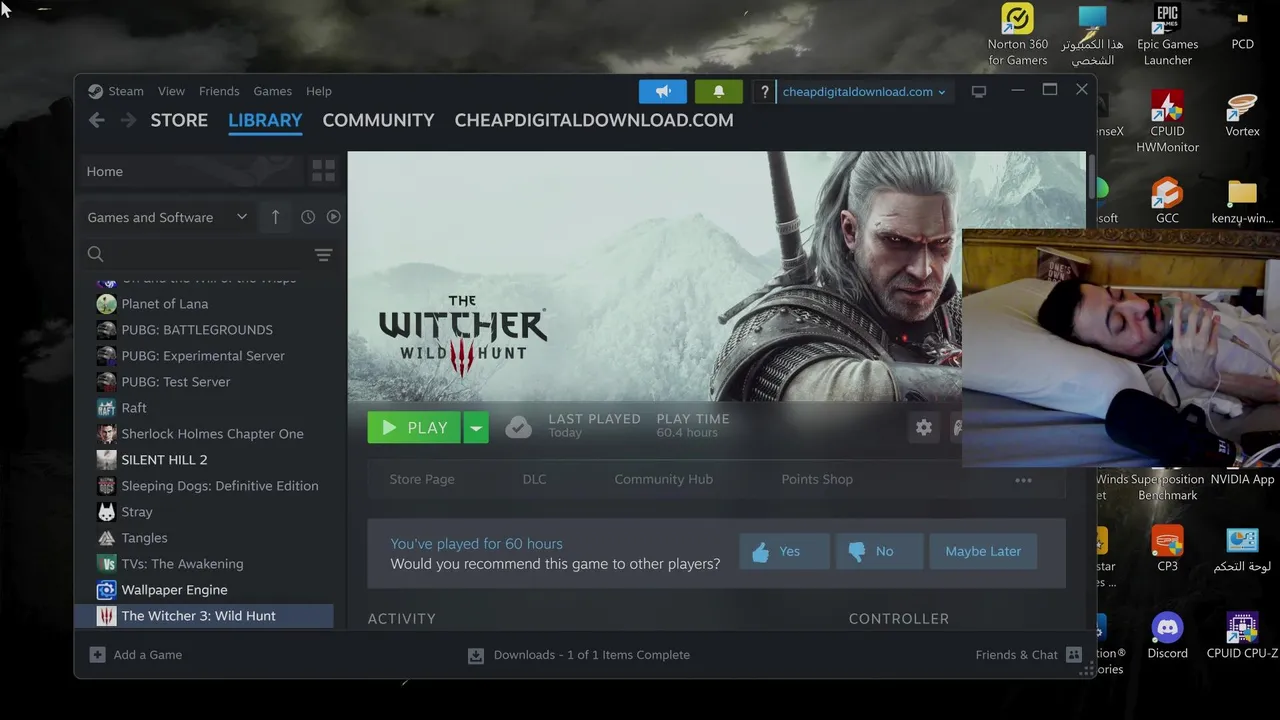Open the three-dots more links menu
The image size is (1280, 720).
coord(1023,480)
